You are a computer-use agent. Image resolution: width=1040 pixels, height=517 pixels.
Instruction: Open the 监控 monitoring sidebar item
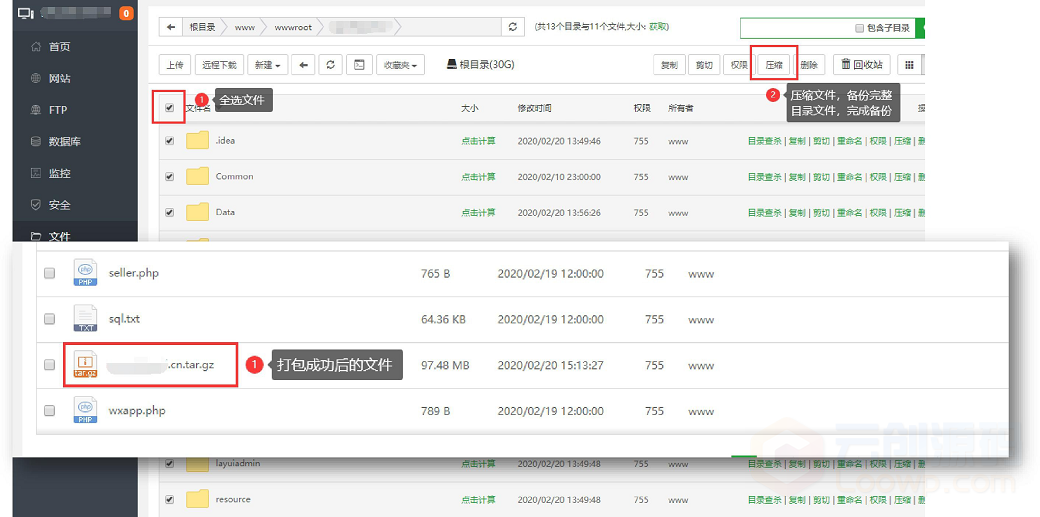[59, 173]
